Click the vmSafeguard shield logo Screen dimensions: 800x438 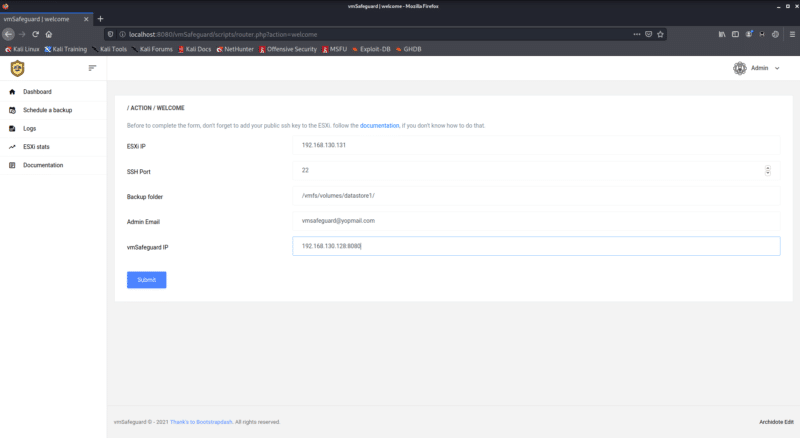click(x=17, y=68)
